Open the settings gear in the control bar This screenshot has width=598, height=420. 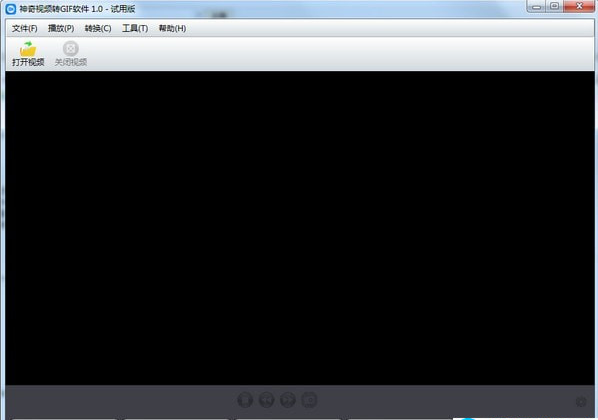pos(581,401)
